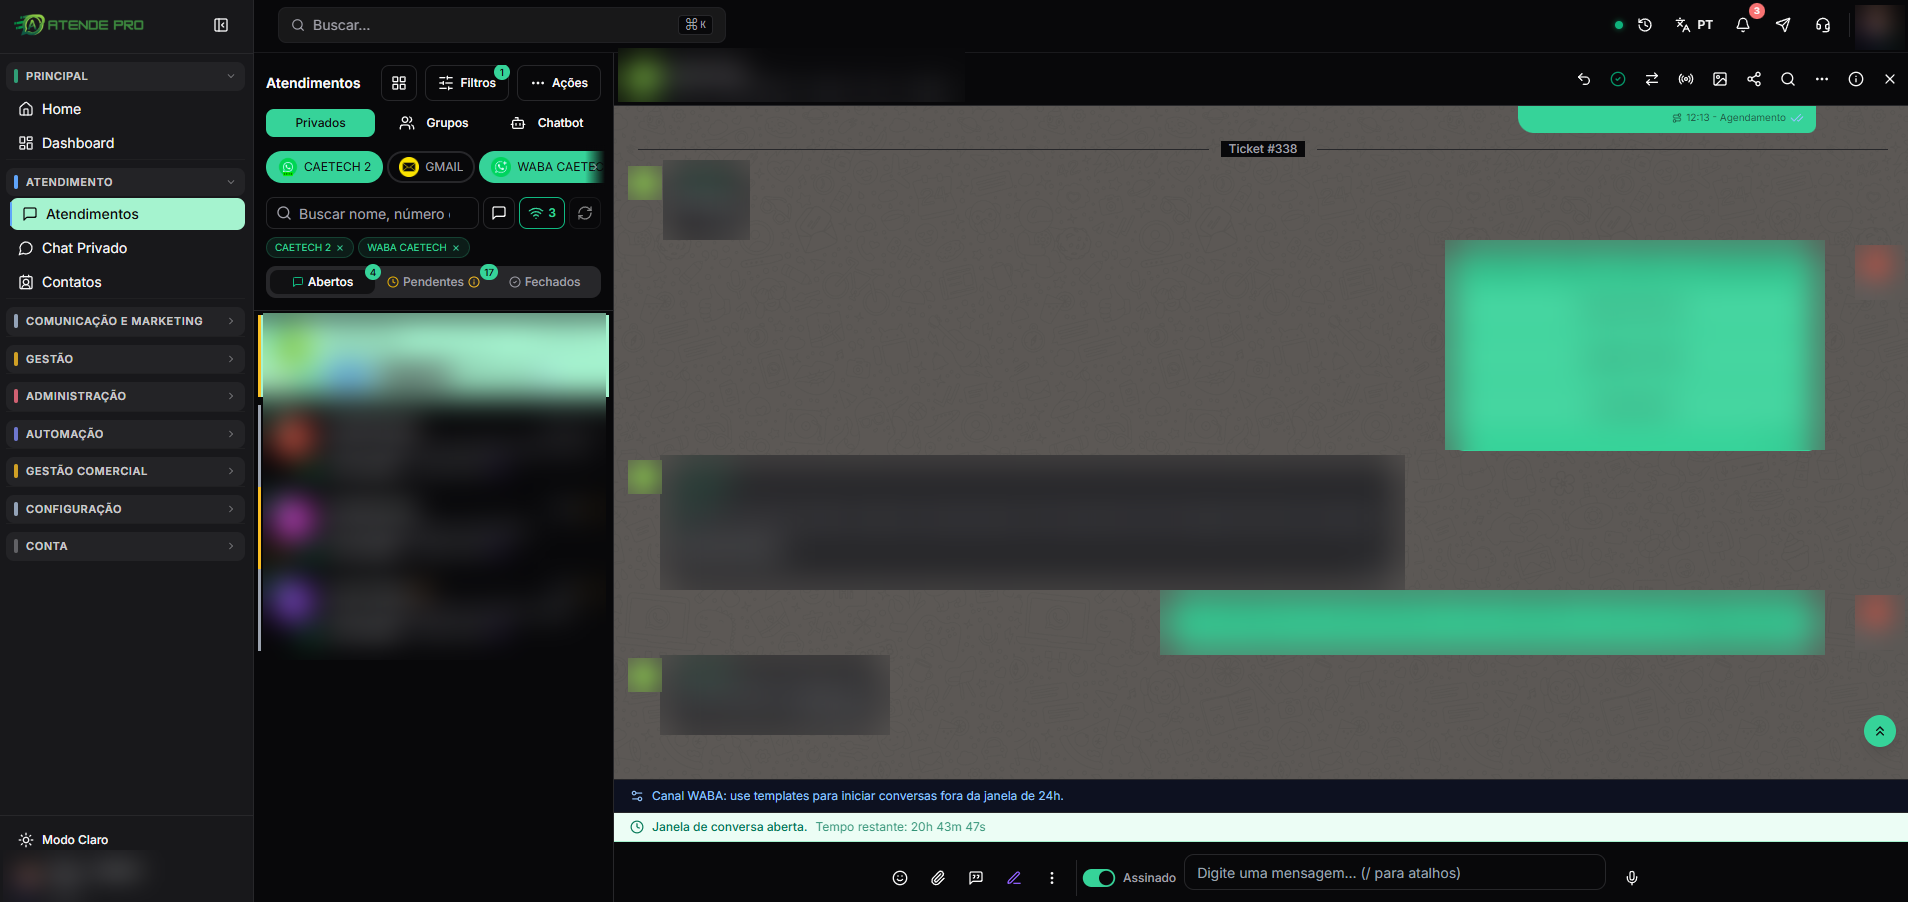Image resolution: width=1908 pixels, height=902 pixels.
Task: Click the Digite uma mensagem input field
Action: (1395, 873)
